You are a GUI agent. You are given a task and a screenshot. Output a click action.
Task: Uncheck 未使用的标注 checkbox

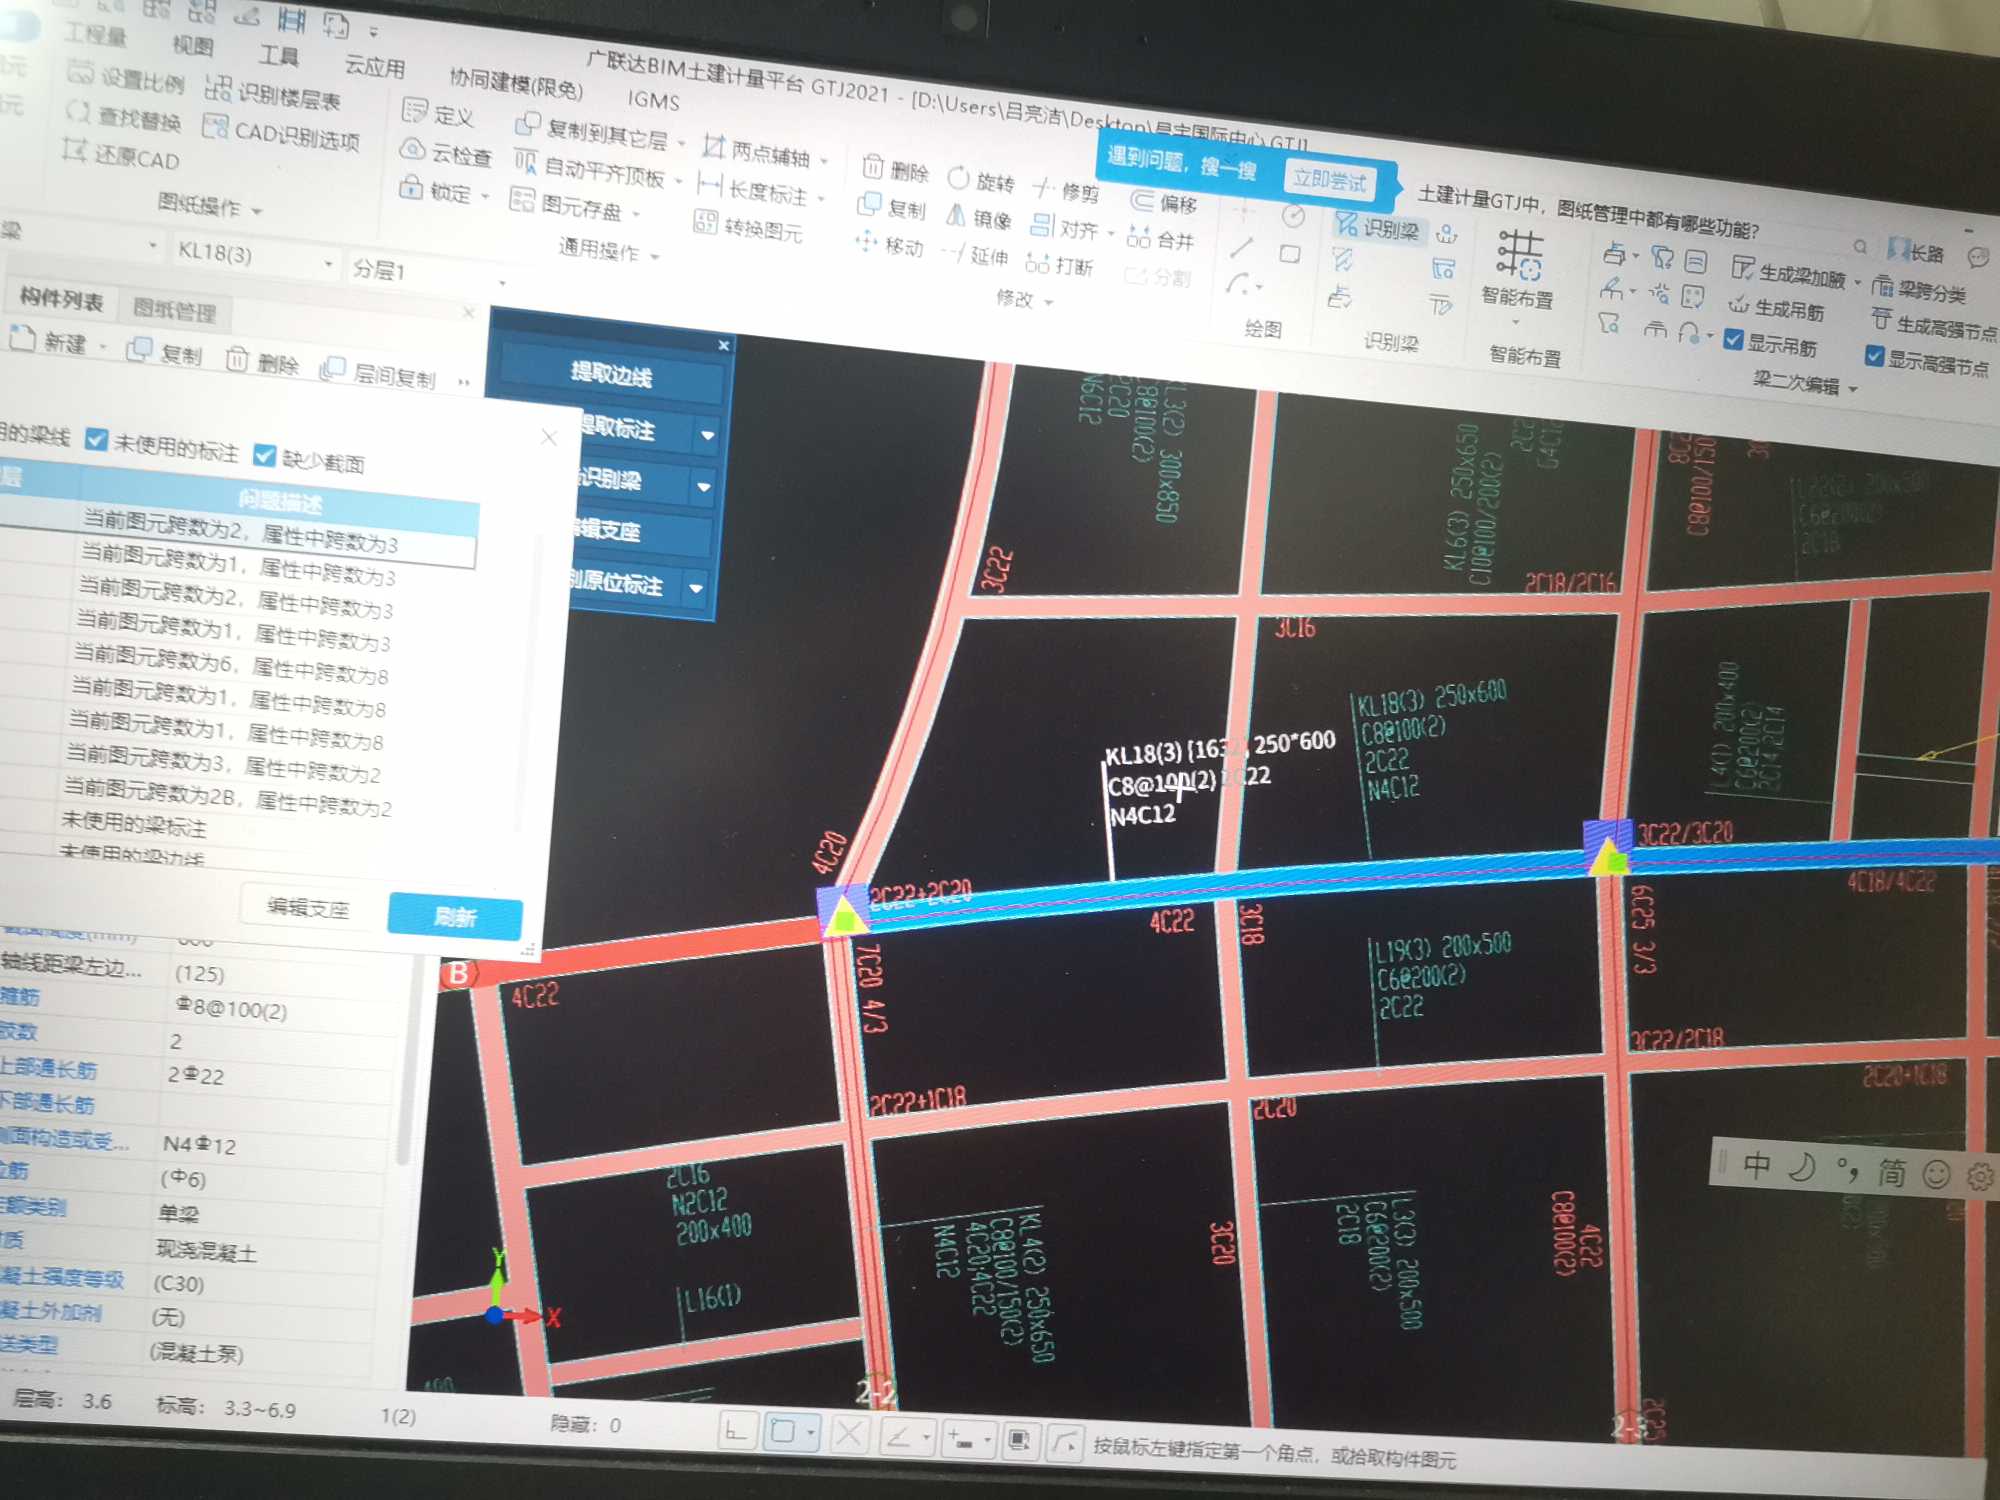coord(96,440)
